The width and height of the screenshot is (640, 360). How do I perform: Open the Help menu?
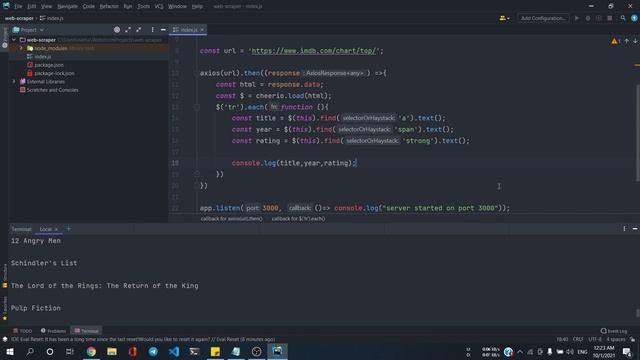click(x=197, y=7)
